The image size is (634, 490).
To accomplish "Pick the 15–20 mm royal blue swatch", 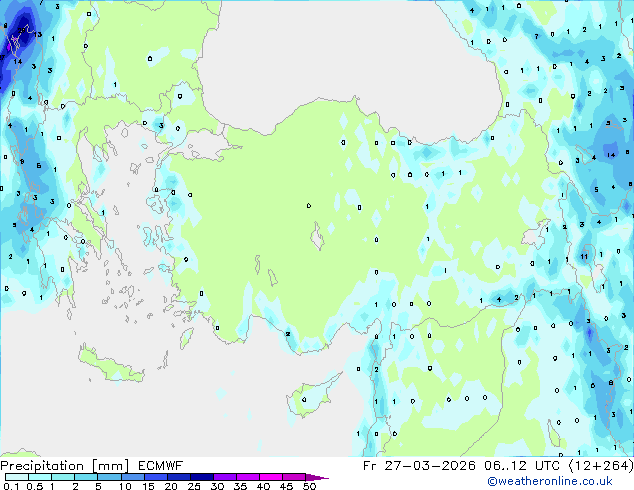I will tap(156, 477).
